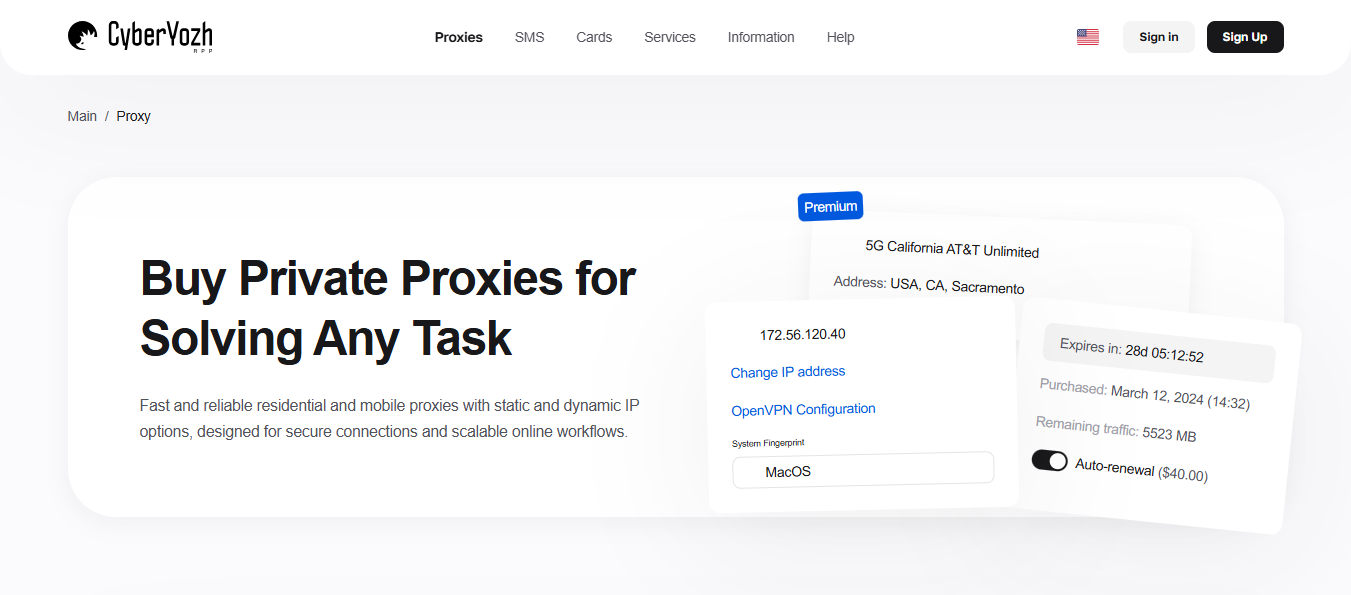This screenshot has width=1351, height=595.
Task: Click the Sign Up button
Action: pos(1244,36)
